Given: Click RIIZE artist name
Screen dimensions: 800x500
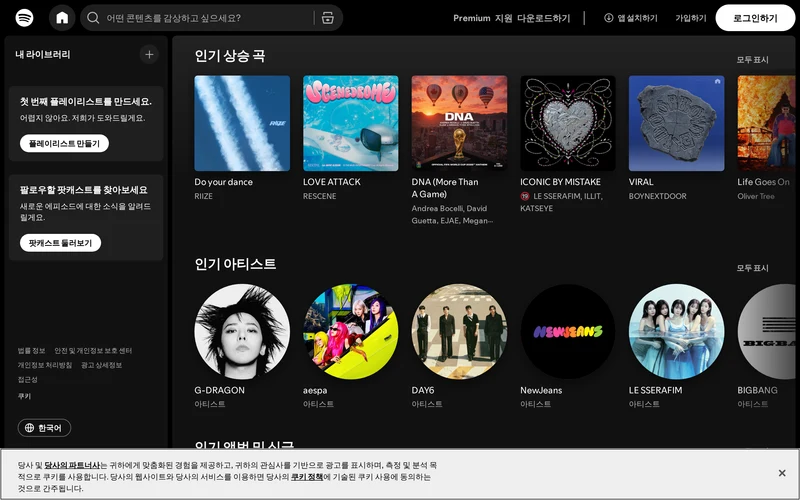Looking at the screenshot, I should [x=204, y=196].
